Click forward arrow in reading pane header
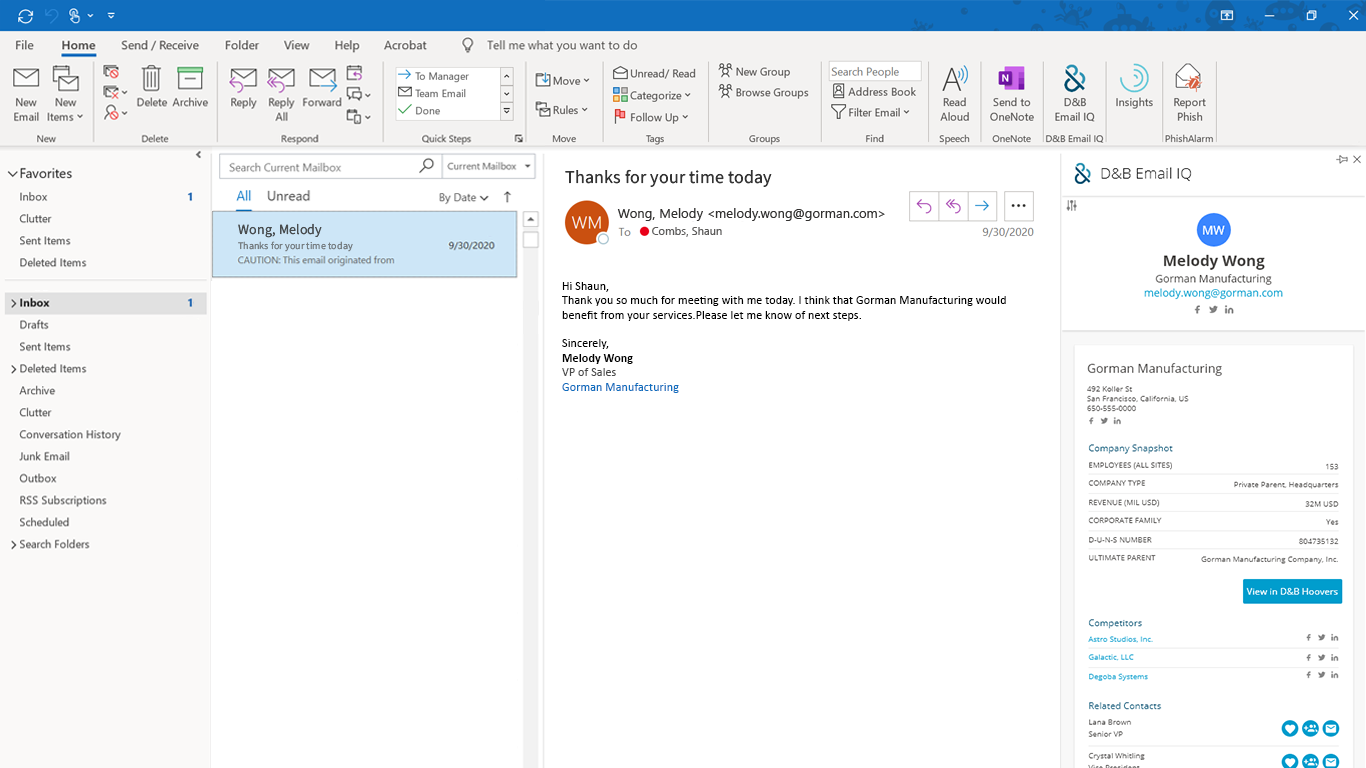Viewport: 1366px width, 768px height. tap(982, 206)
